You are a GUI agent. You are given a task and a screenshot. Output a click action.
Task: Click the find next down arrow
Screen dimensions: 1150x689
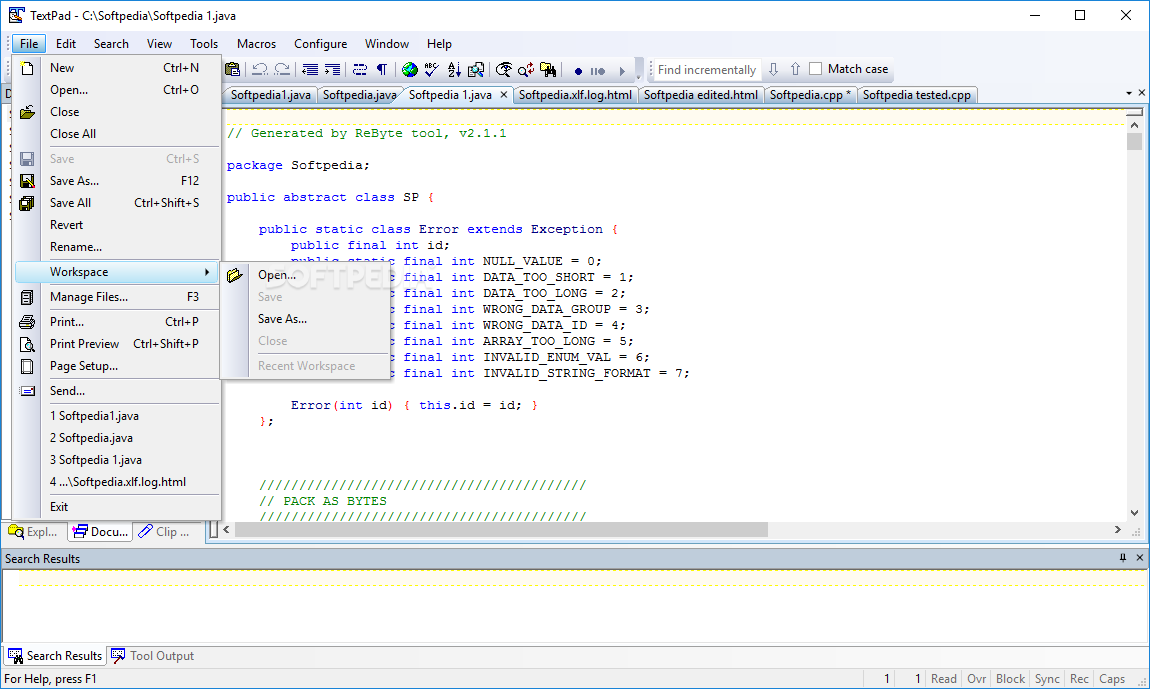click(773, 69)
